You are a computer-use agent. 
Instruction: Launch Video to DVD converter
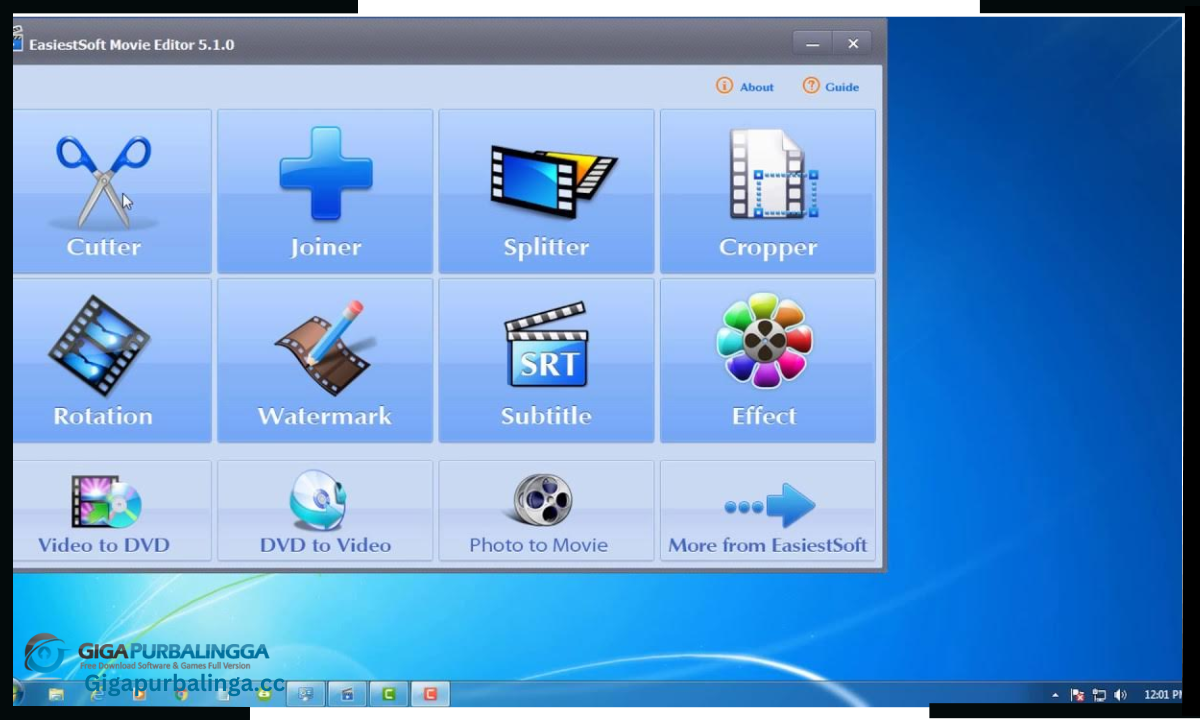tap(113, 510)
